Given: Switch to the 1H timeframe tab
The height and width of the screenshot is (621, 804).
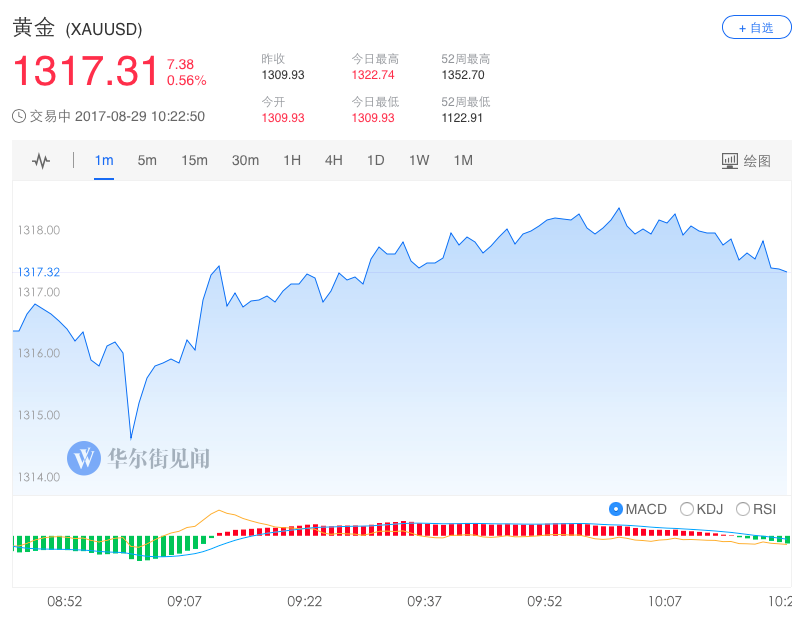Looking at the screenshot, I should coord(292,161).
